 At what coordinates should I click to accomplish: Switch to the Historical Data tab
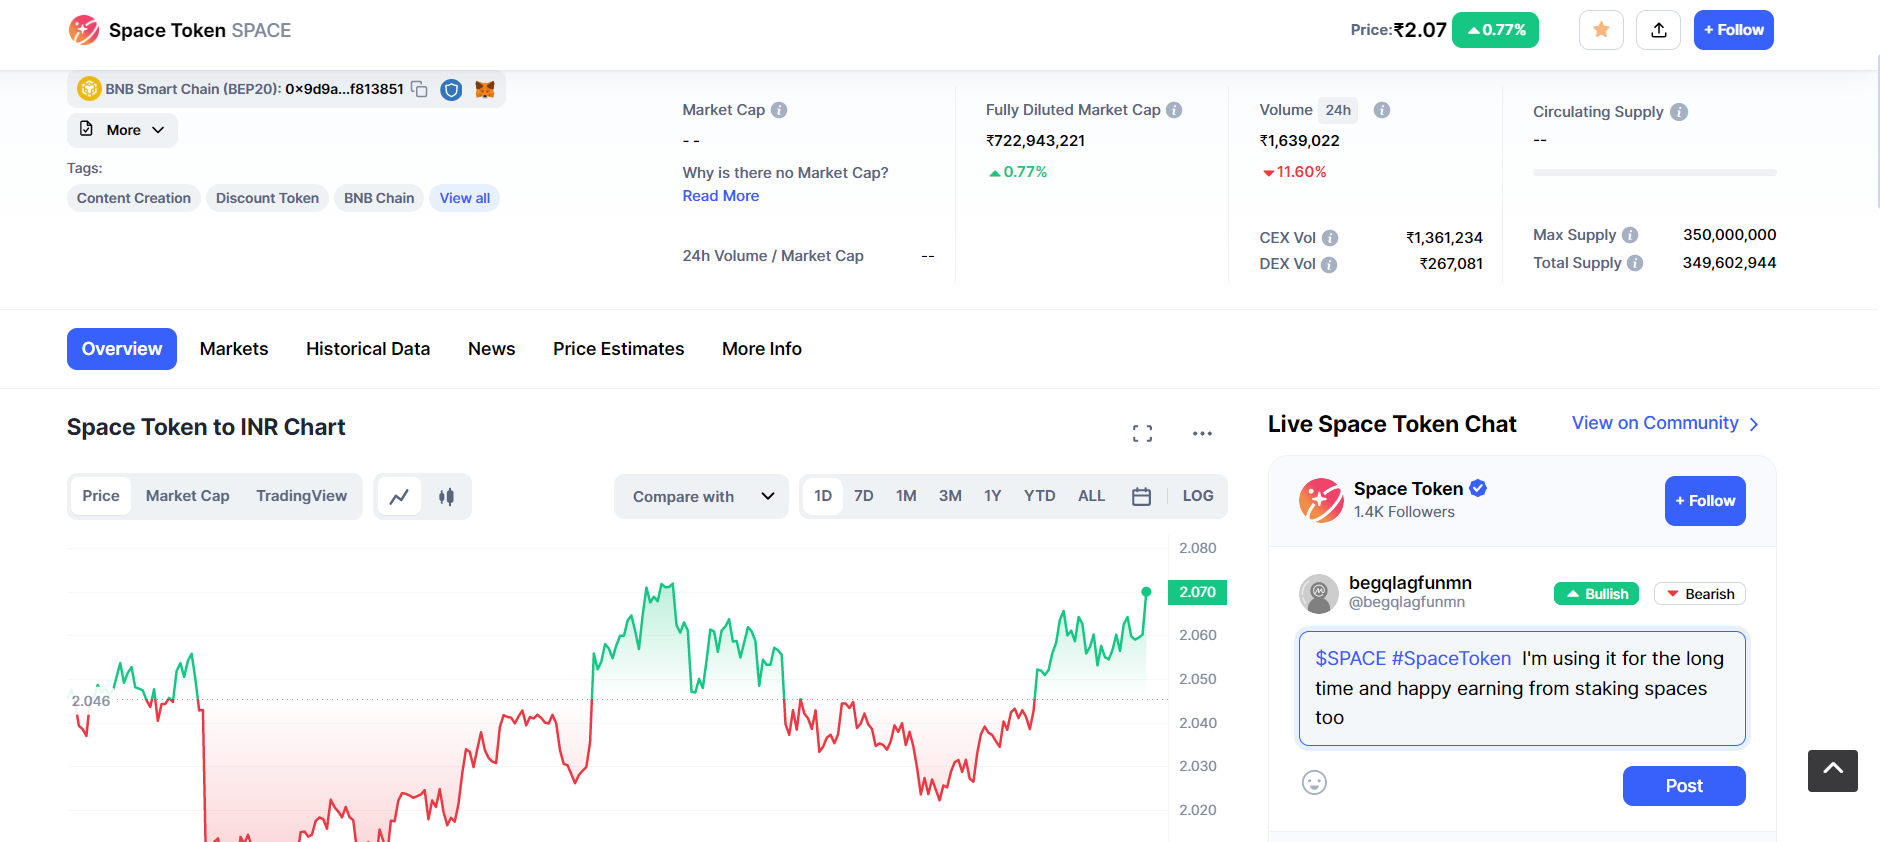click(x=368, y=349)
